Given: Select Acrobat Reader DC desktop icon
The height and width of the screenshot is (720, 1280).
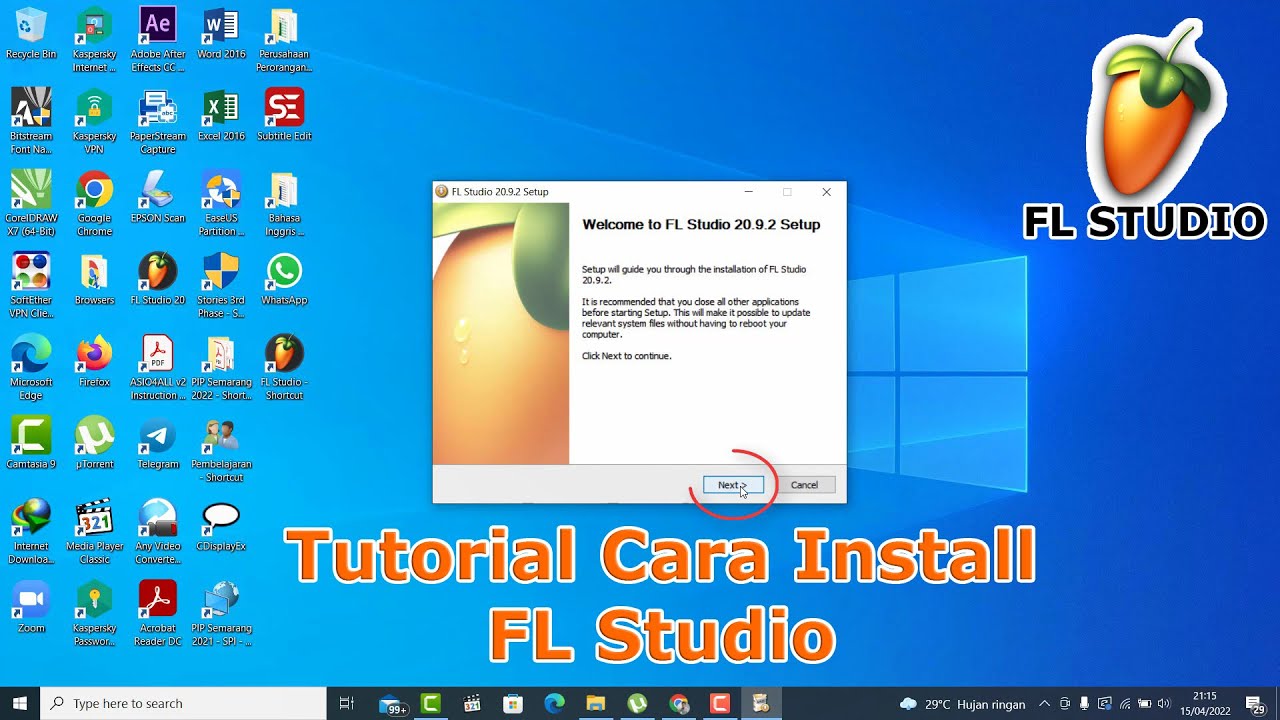Looking at the screenshot, I should point(158,614).
